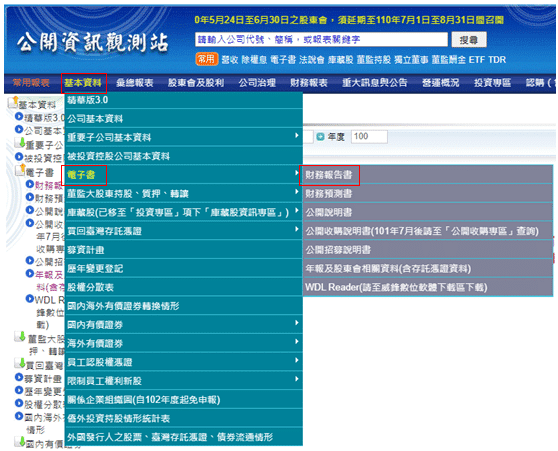
Task: Click the green plus icon beside 年度
Action: coord(320,137)
